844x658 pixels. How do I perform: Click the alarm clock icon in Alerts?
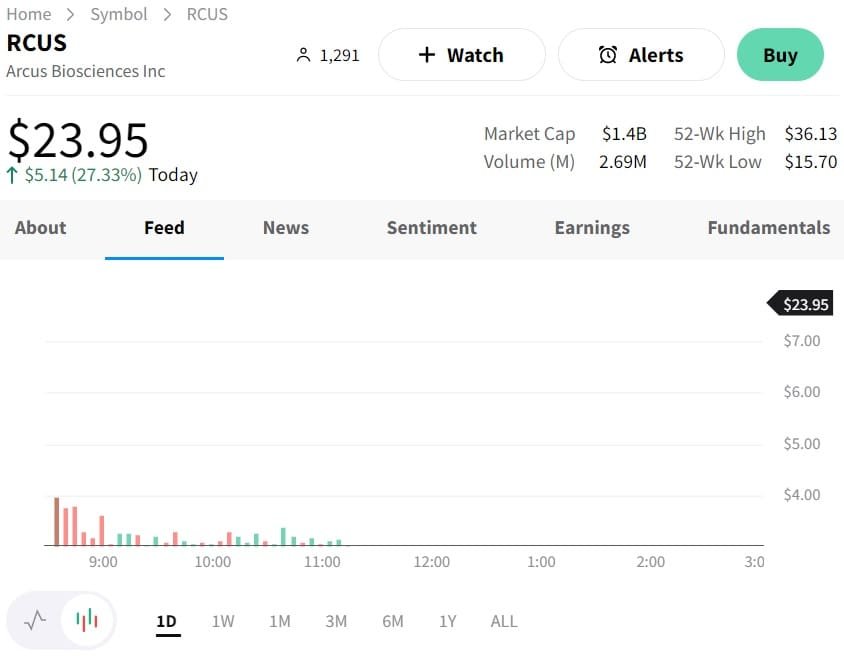[x=608, y=55]
